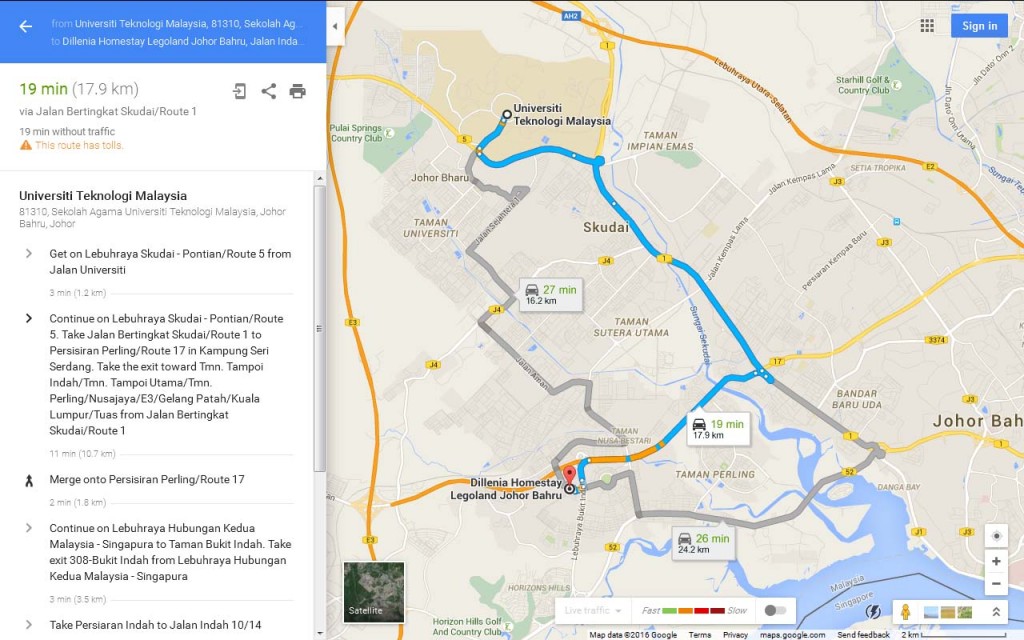Zoom out on the map
Viewport: 1024px width, 640px height.
click(996, 584)
